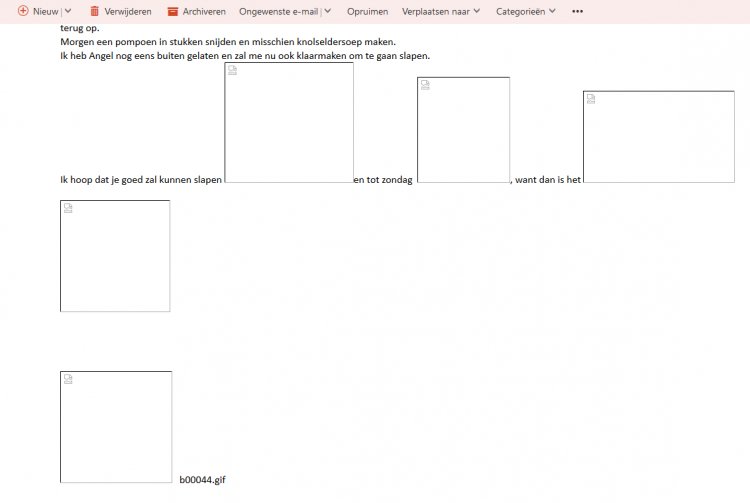Mark message as Ongewenste e-mail

279,11
